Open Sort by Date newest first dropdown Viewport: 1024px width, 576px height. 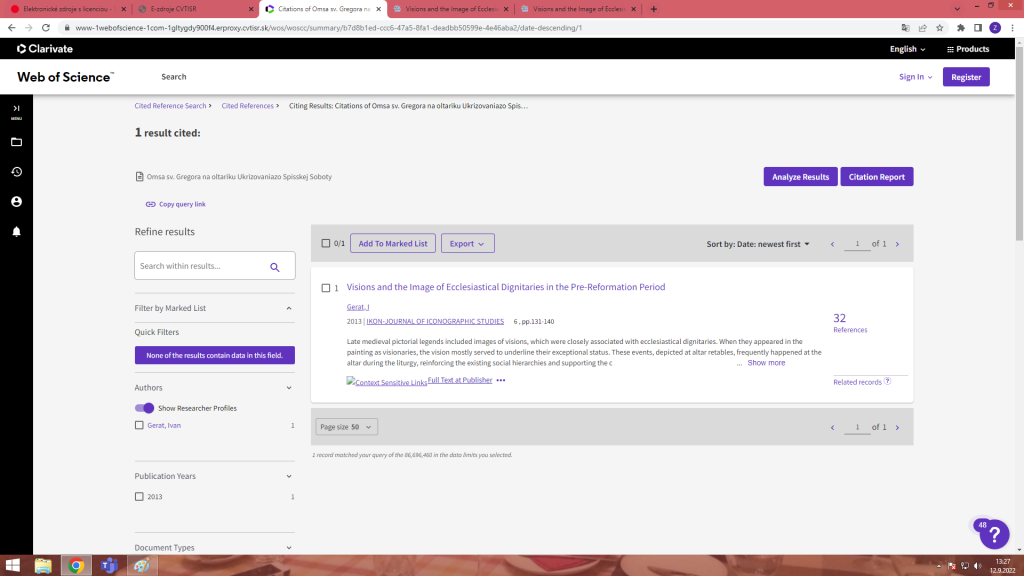[758, 244]
